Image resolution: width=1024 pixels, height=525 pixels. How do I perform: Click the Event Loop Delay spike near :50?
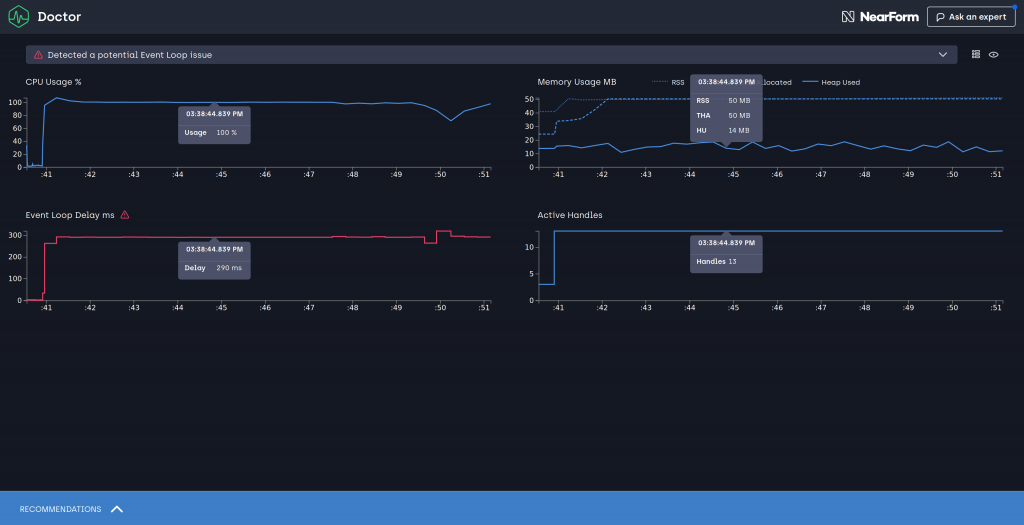pos(443,231)
